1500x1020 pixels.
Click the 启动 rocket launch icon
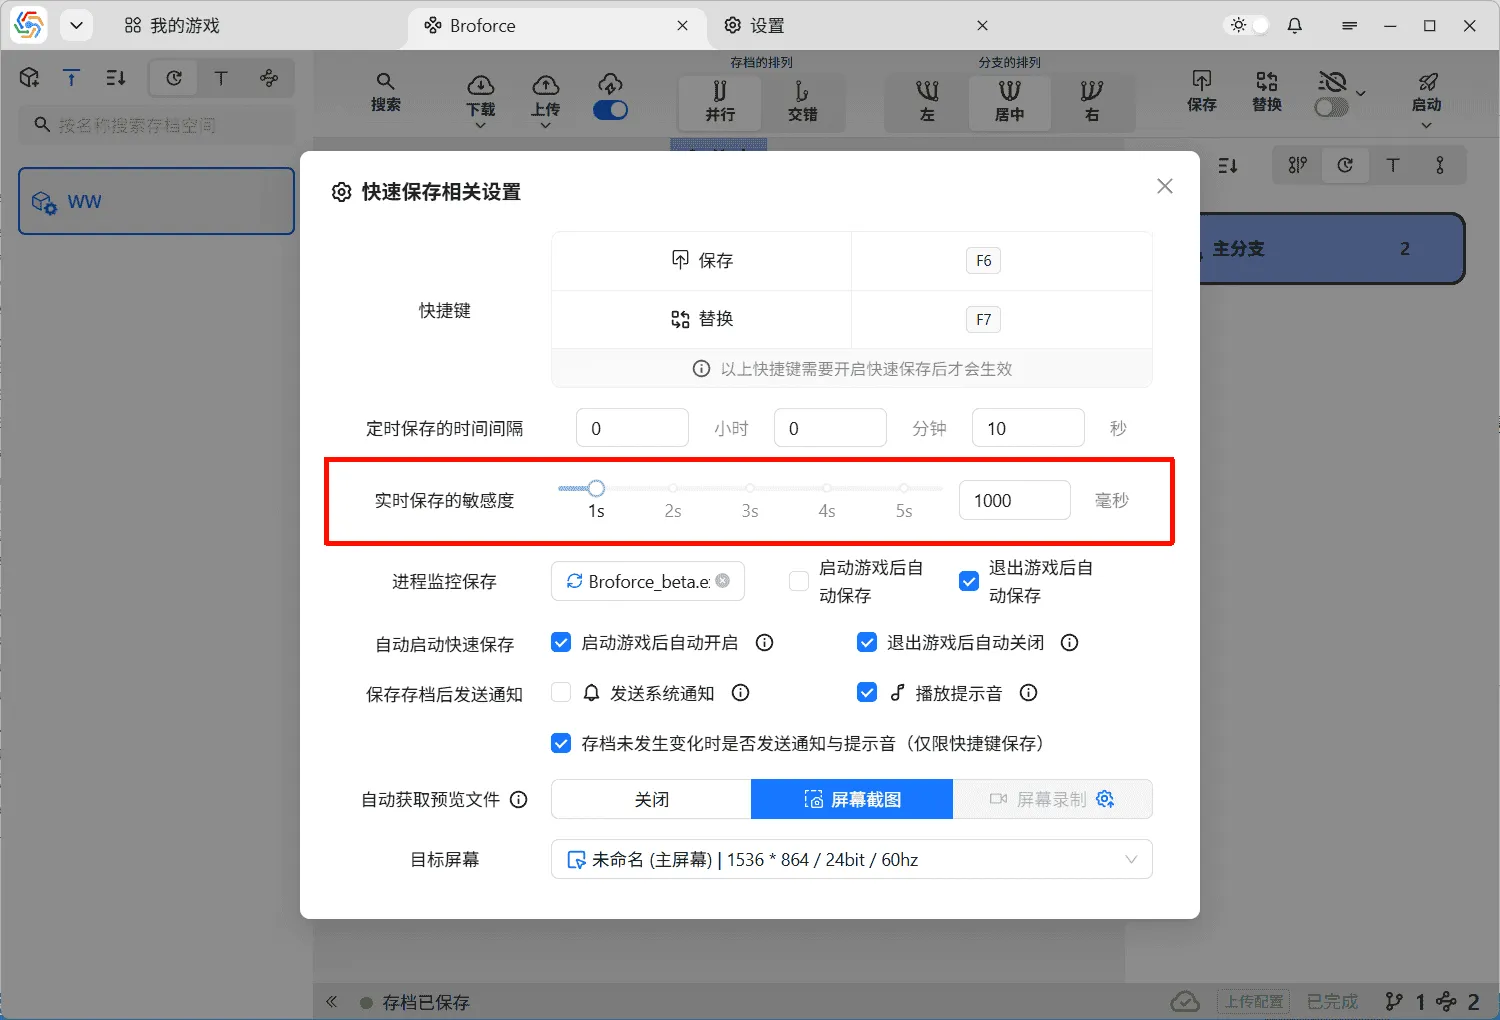(1427, 86)
